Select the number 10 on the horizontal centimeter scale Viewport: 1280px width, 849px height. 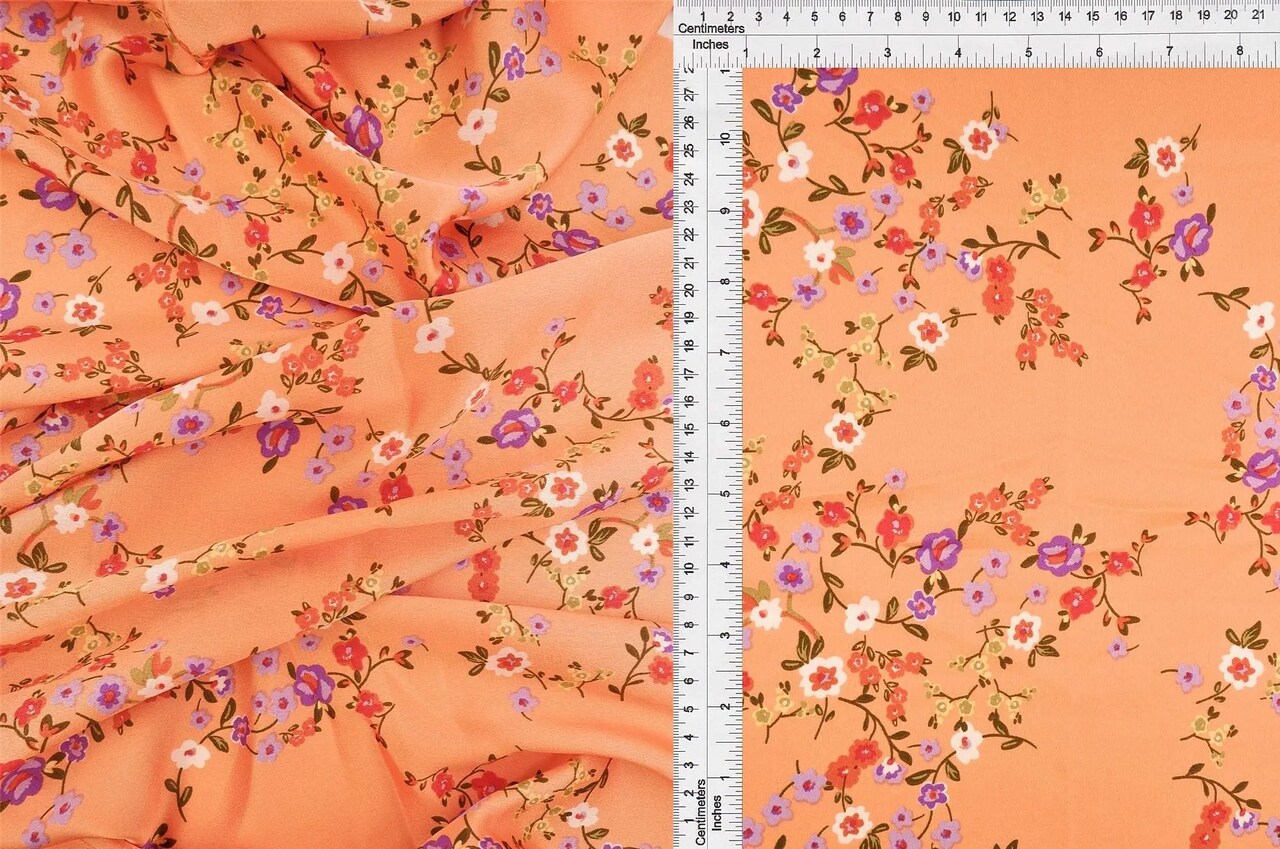953,16
